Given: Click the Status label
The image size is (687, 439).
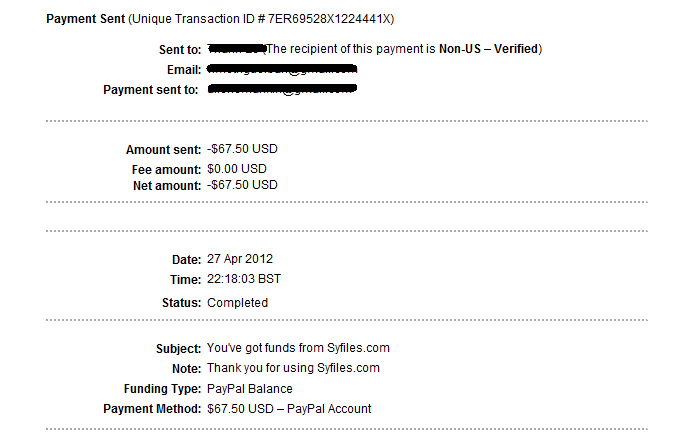Looking at the screenshot, I should click(181, 303).
